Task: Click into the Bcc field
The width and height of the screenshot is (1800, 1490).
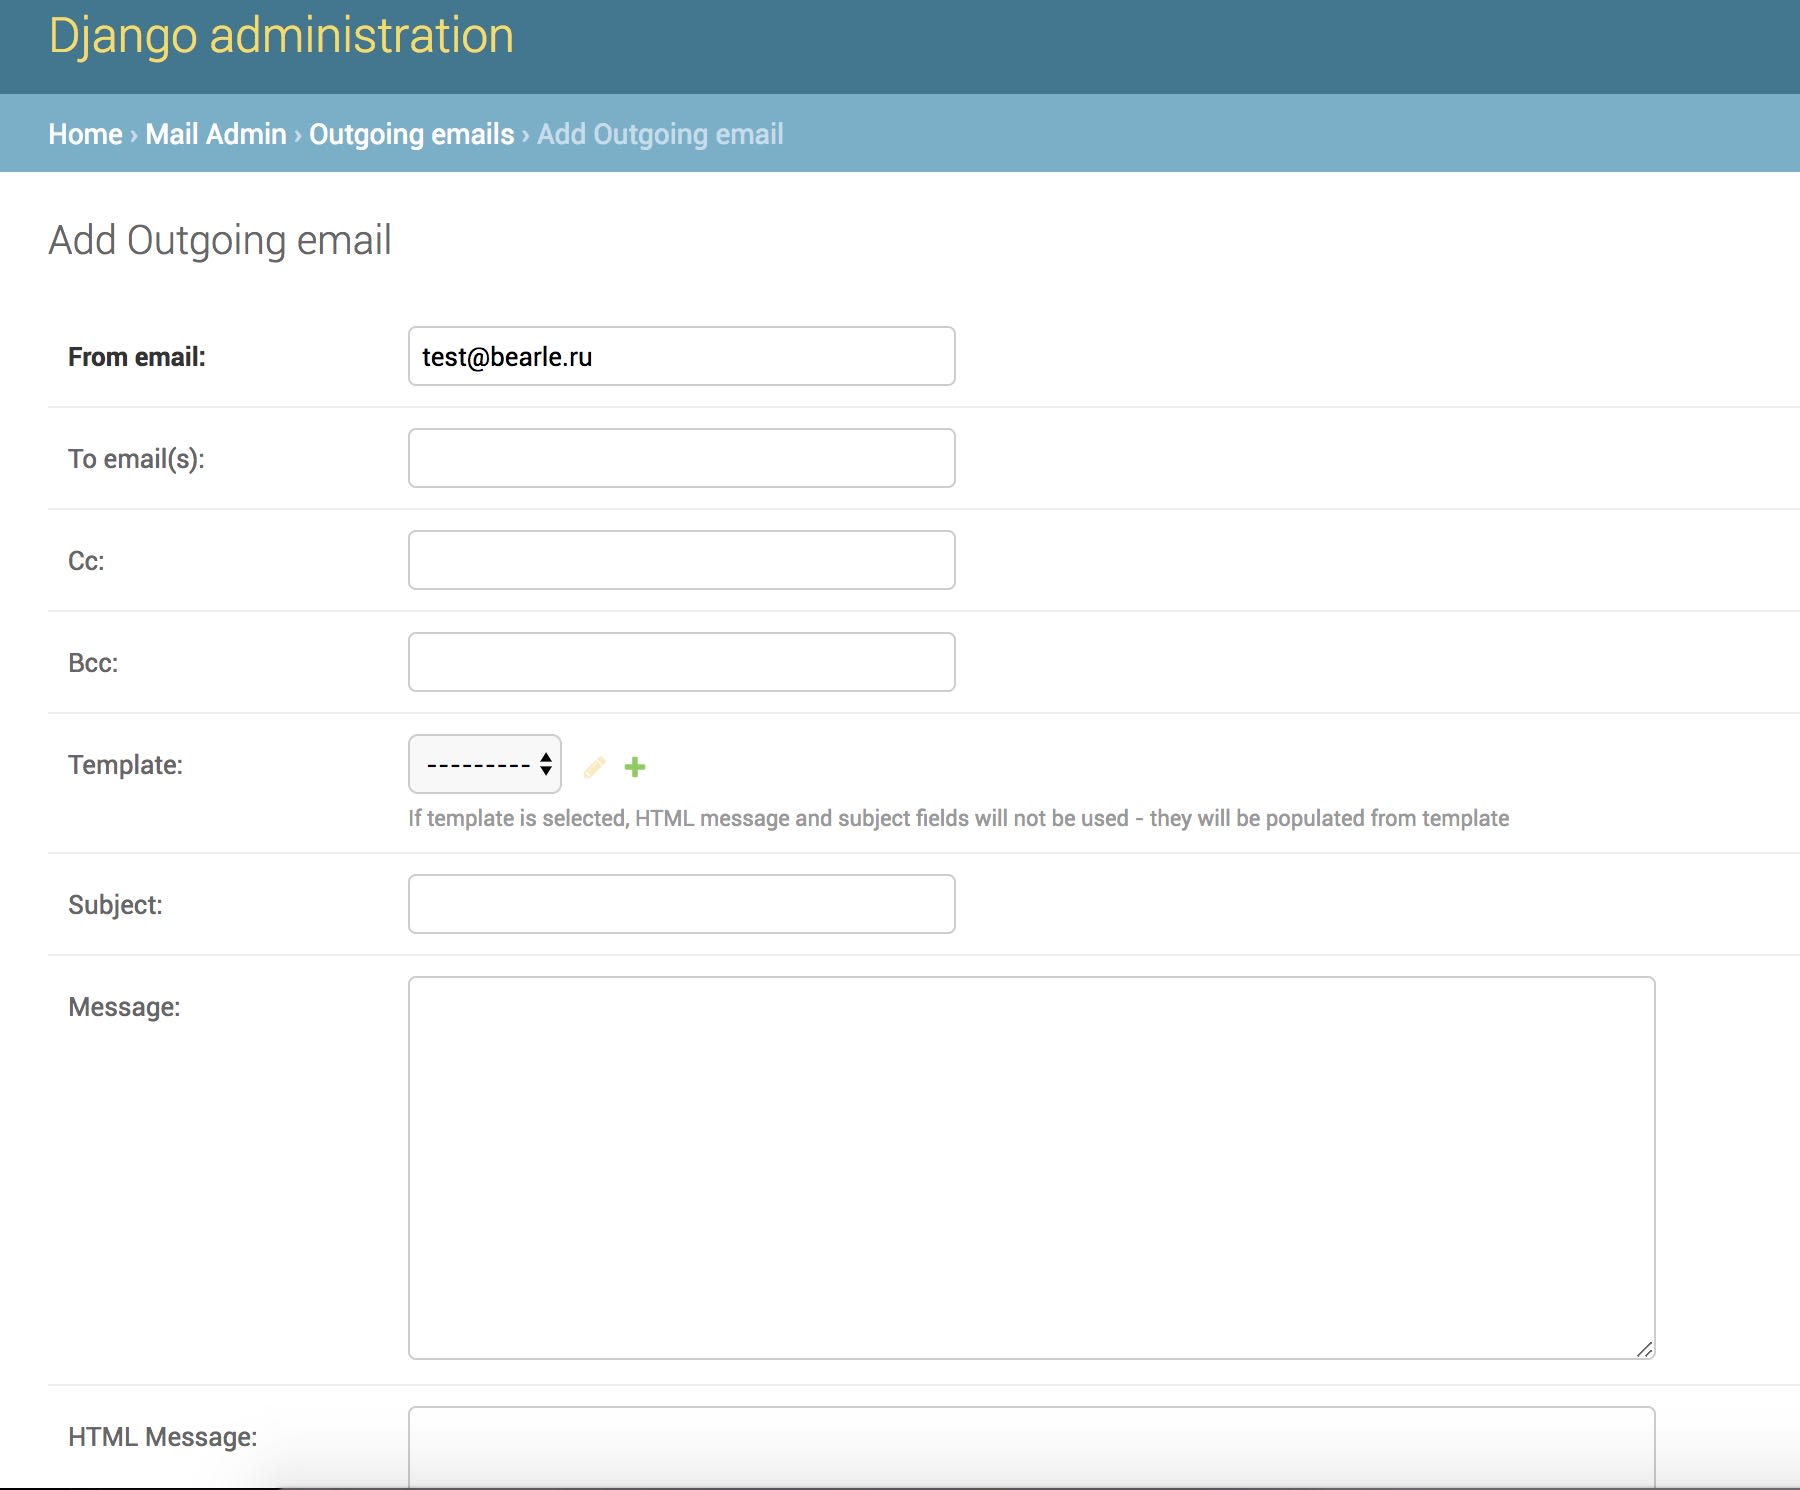Action: [682, 662]
